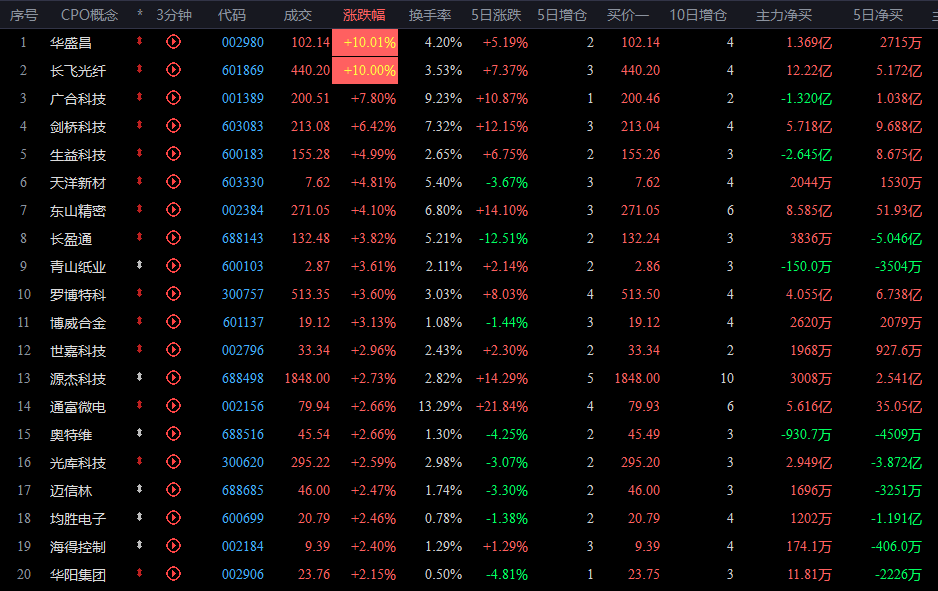Click the red pin marker beside 广合科技
This screenshot has height=591, width=938.
coord(139,97)
